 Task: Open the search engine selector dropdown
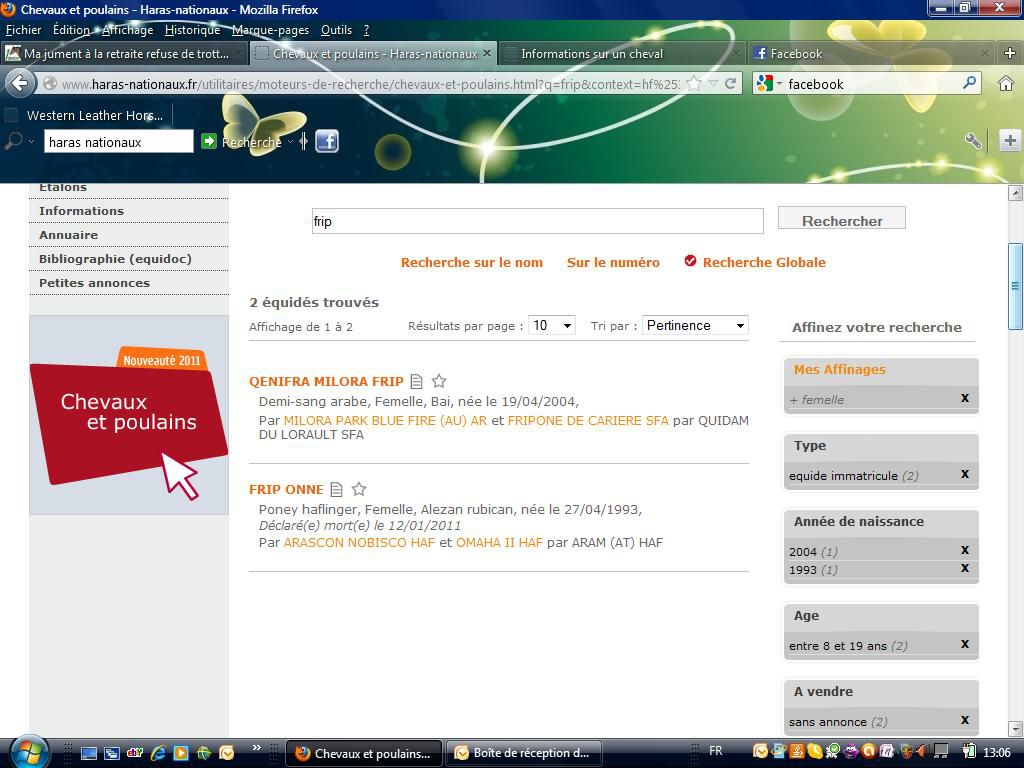pos(767,84)
